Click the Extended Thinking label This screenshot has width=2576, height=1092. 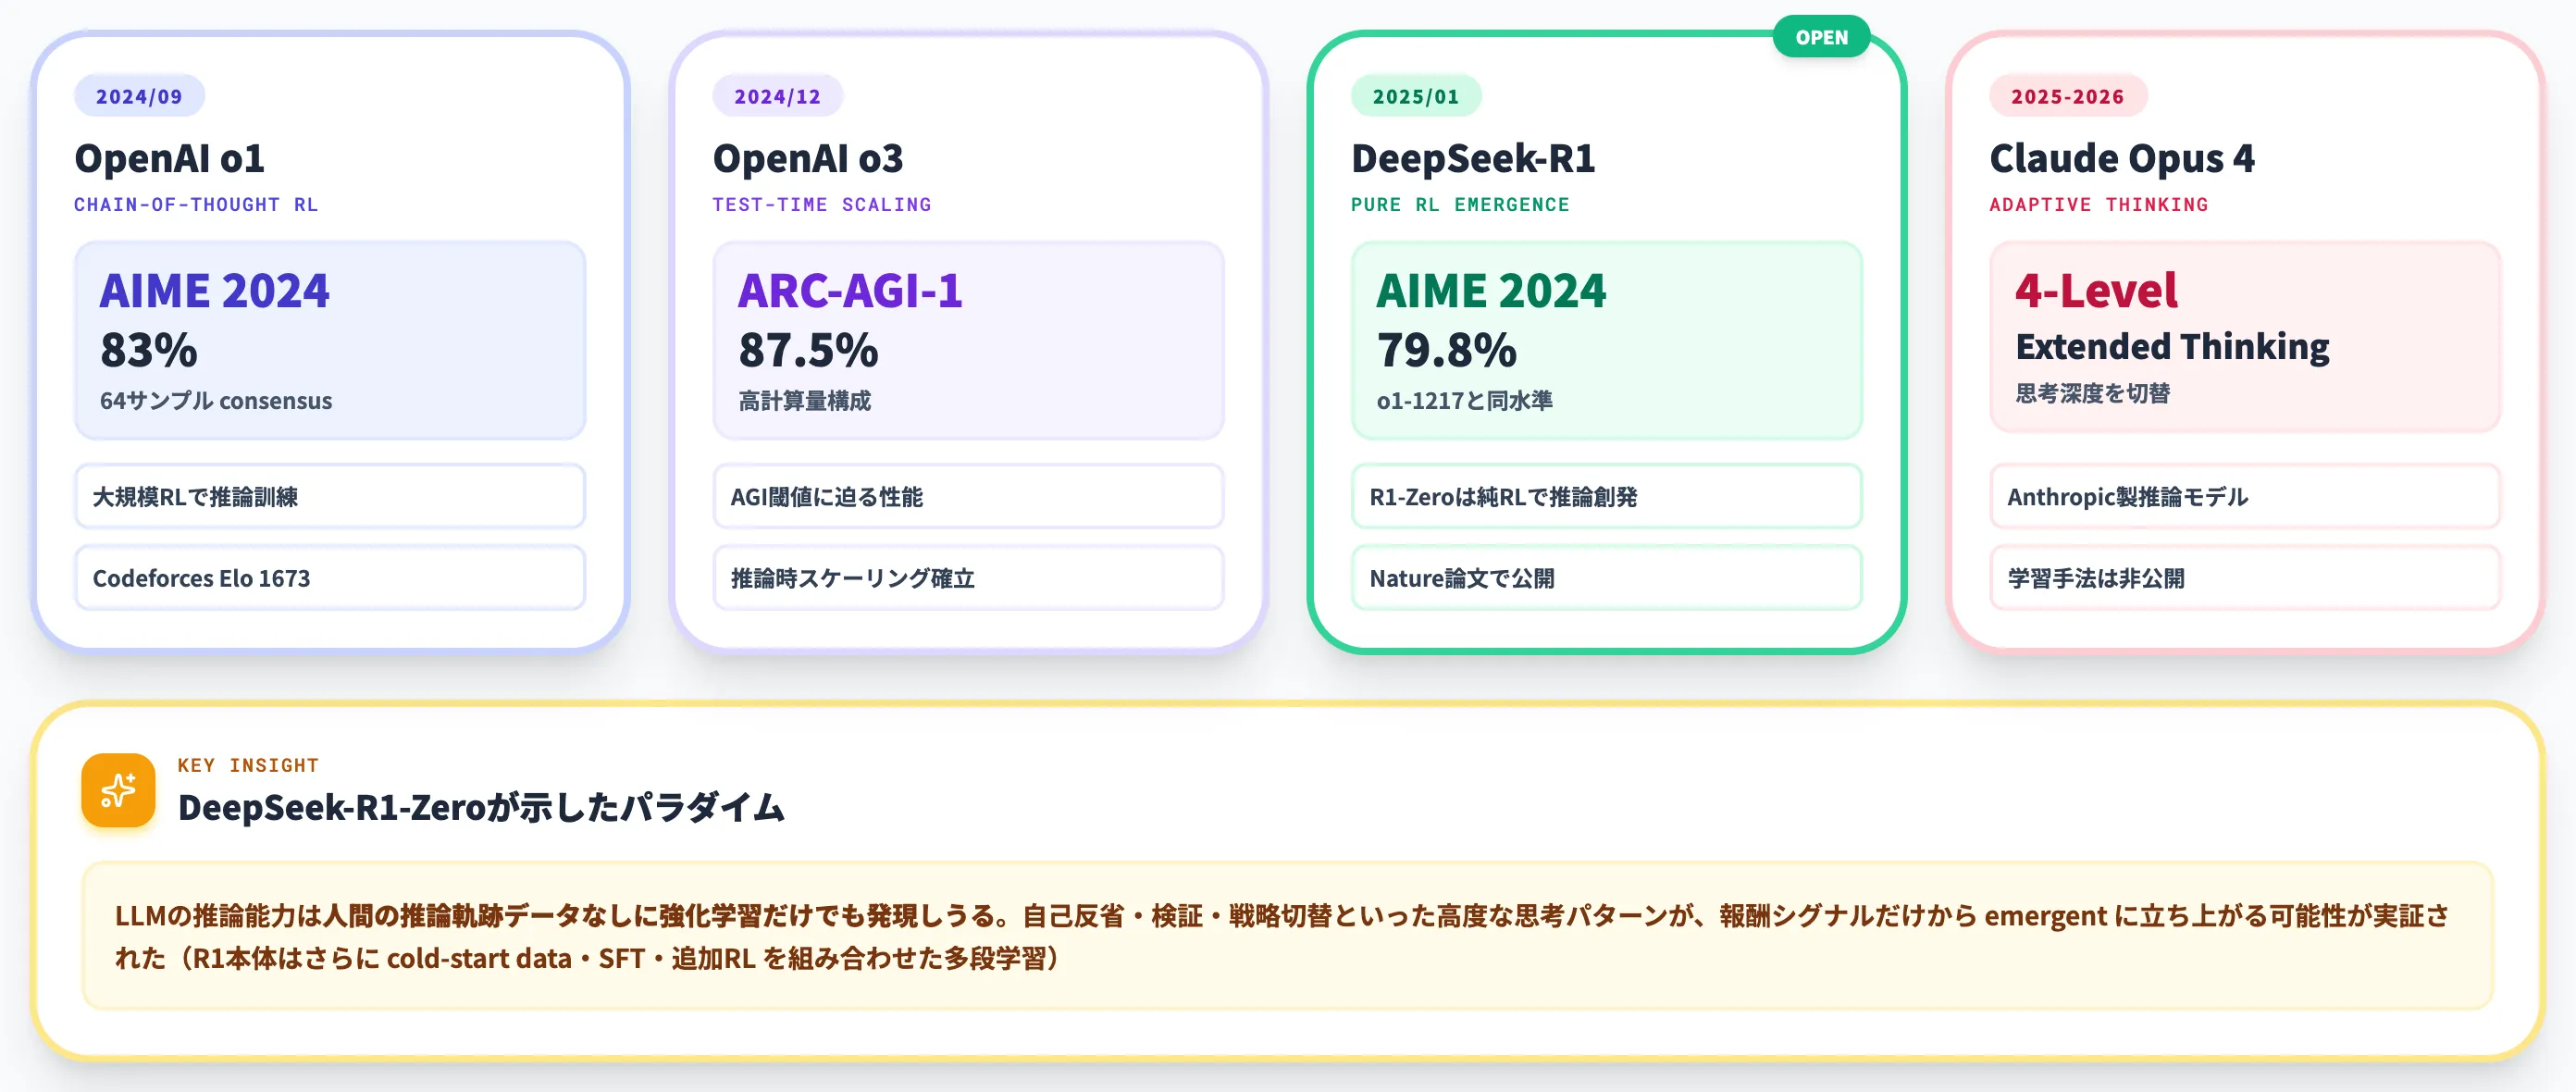click(x=2172, y=346)
